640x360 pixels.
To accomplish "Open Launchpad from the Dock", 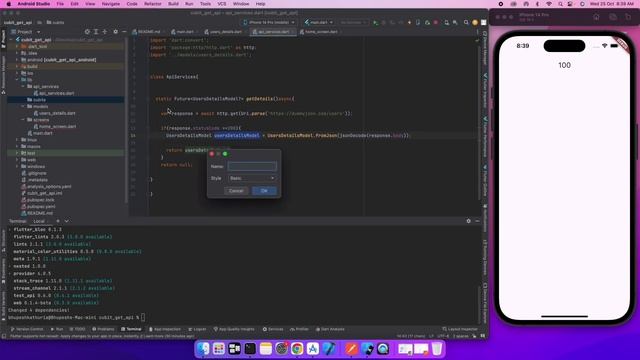I will pos(219,349).
